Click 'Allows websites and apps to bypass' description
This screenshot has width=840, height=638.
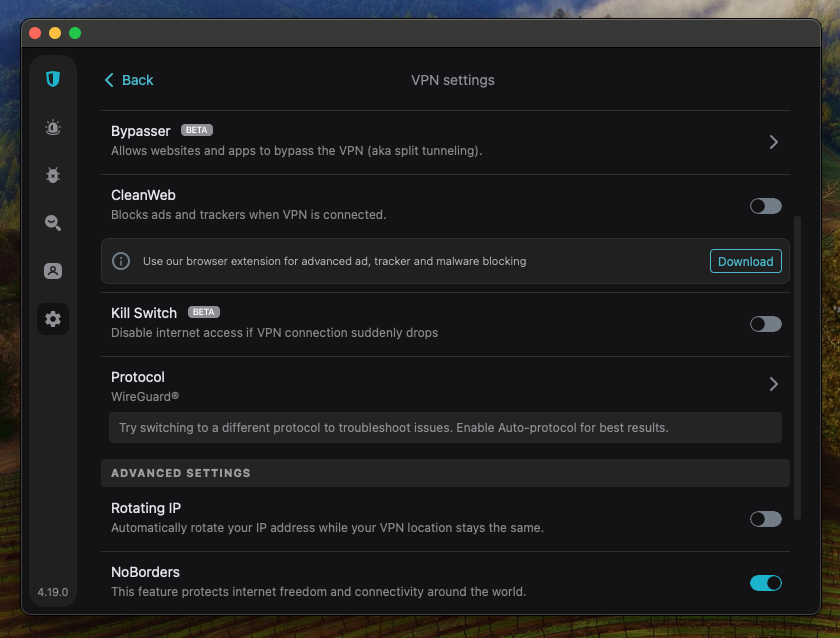pyautogui.click(x=296, y=151)
